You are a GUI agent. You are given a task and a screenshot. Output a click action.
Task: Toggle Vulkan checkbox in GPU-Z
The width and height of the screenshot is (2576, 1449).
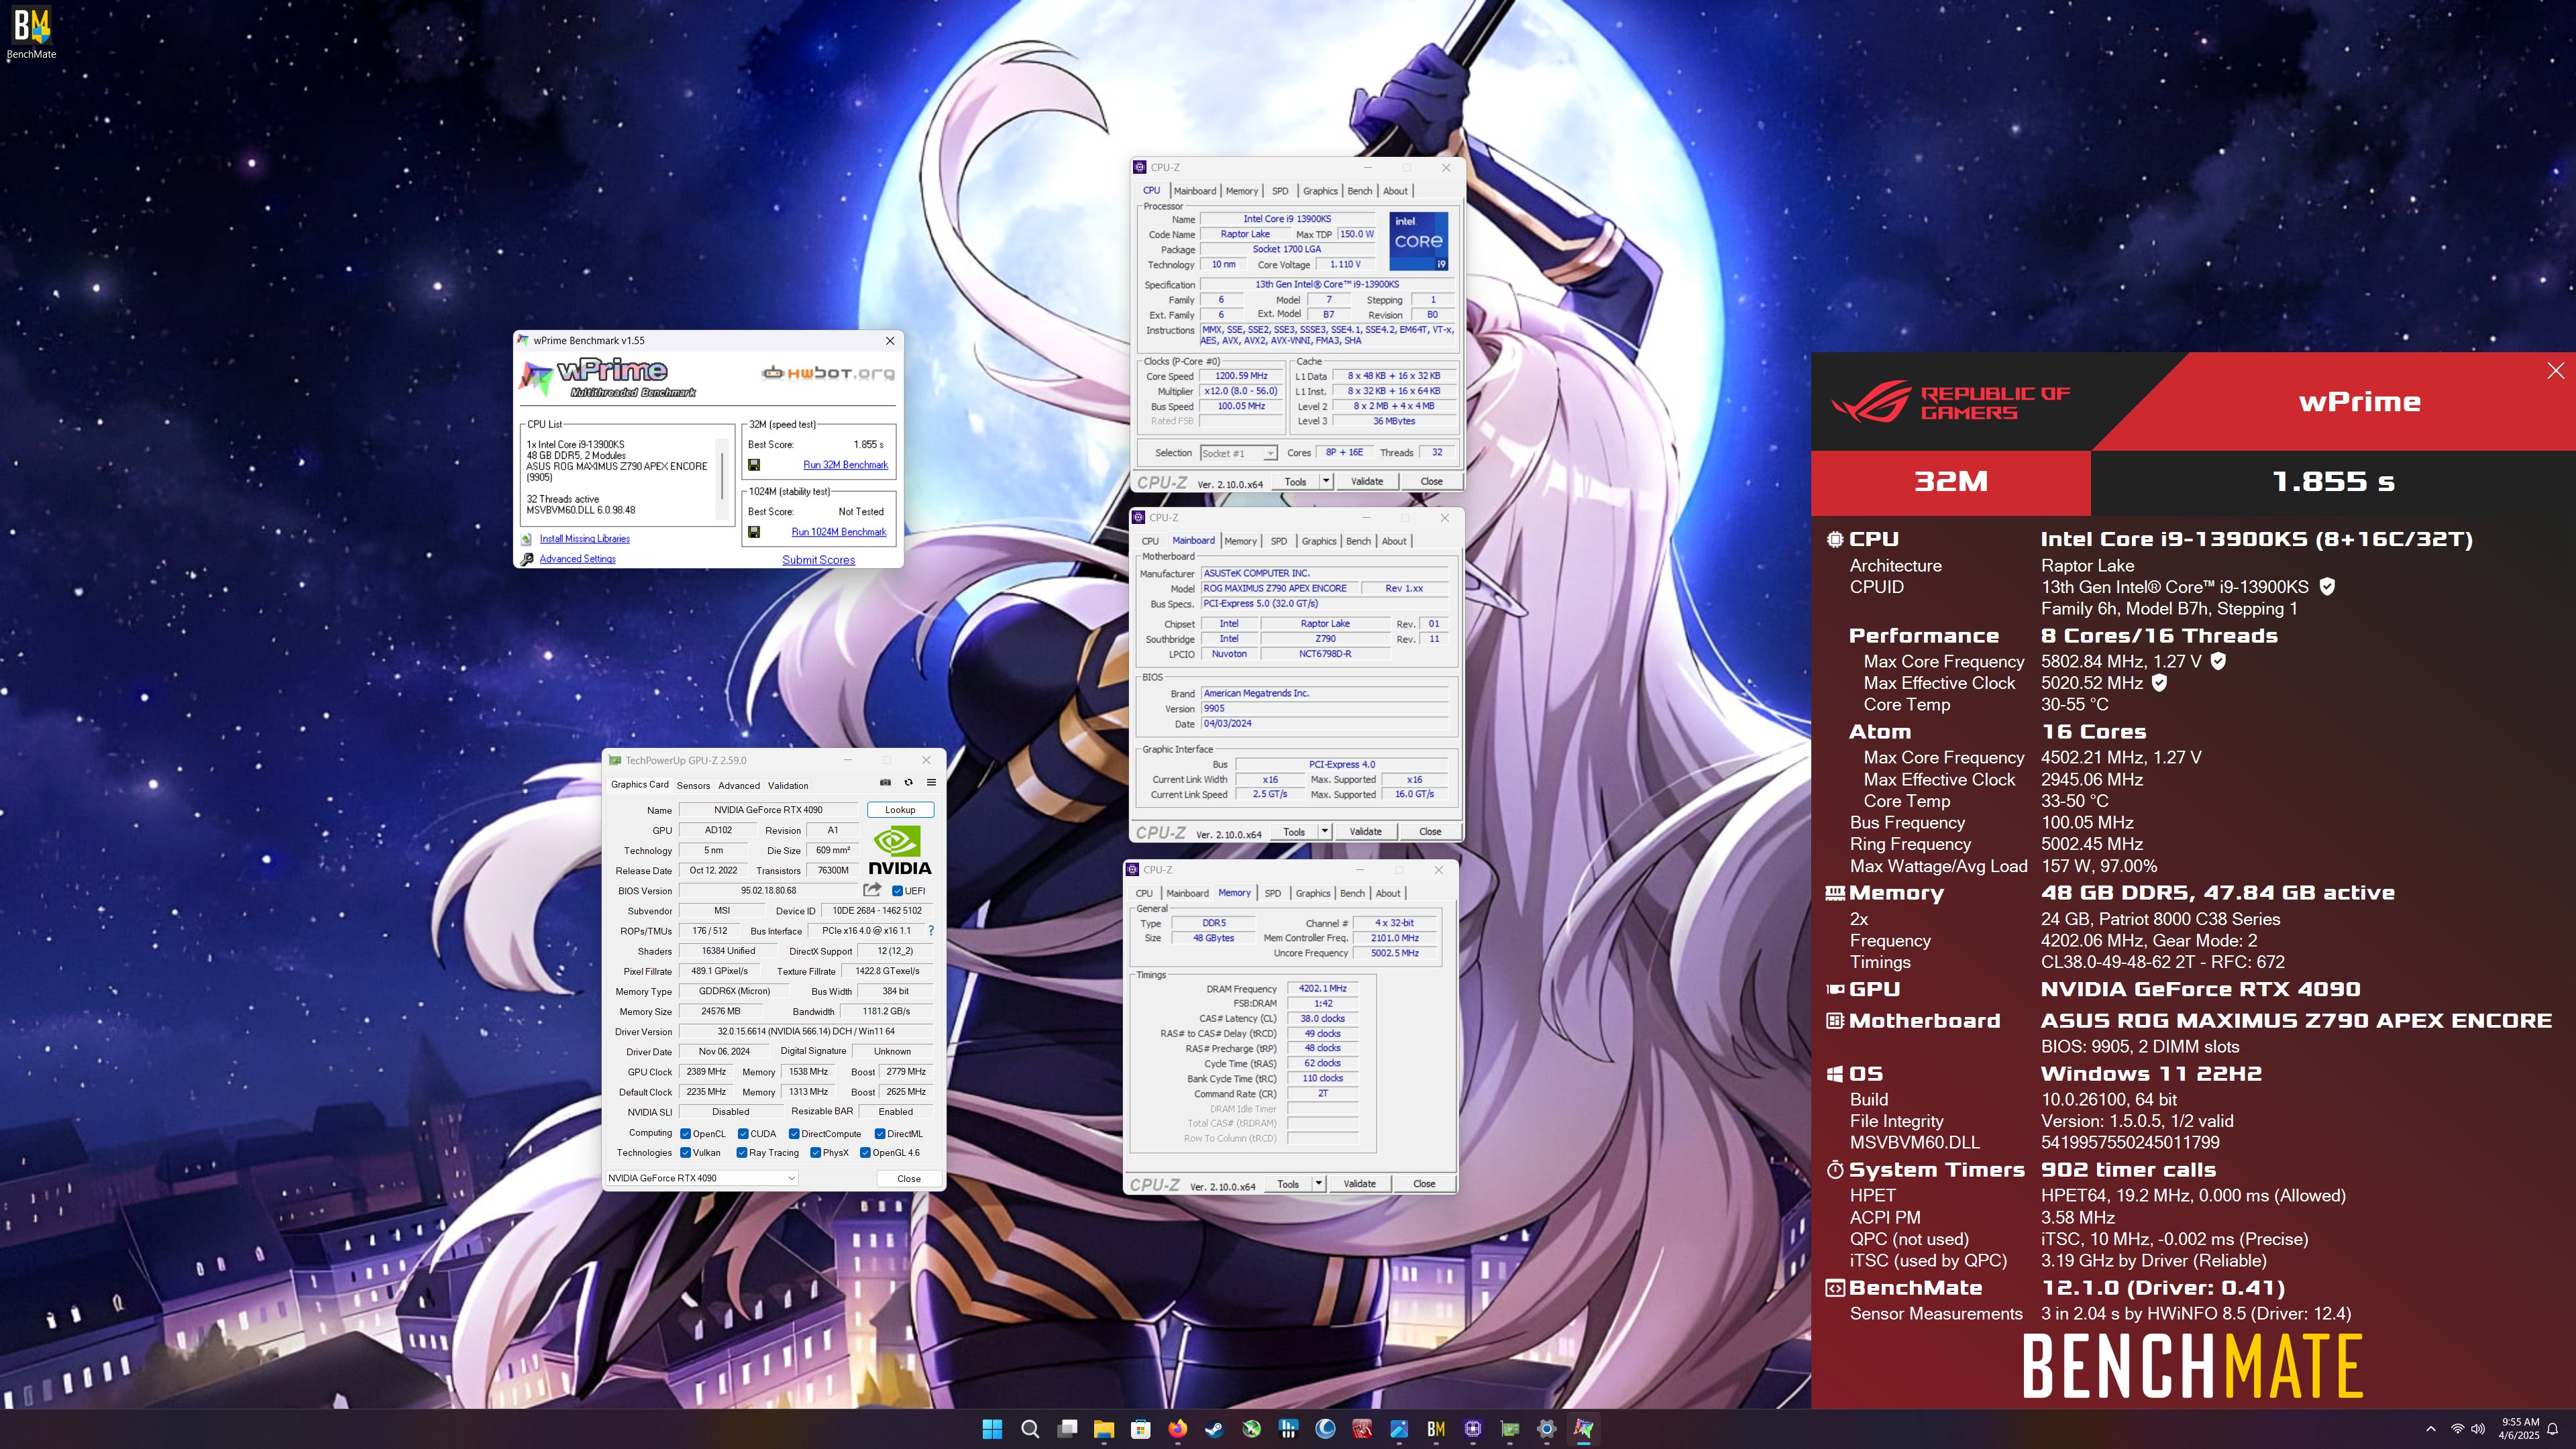coord(685,1153)
